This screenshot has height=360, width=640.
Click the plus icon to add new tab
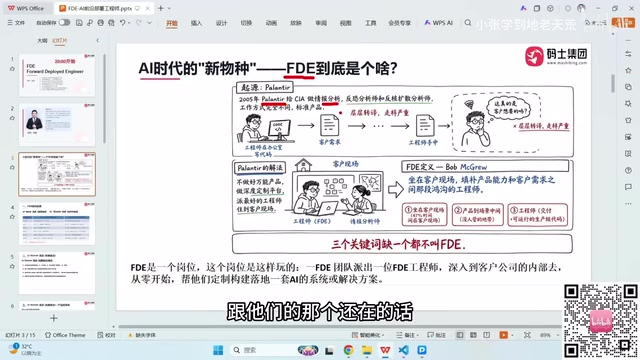tap(161, 8)
